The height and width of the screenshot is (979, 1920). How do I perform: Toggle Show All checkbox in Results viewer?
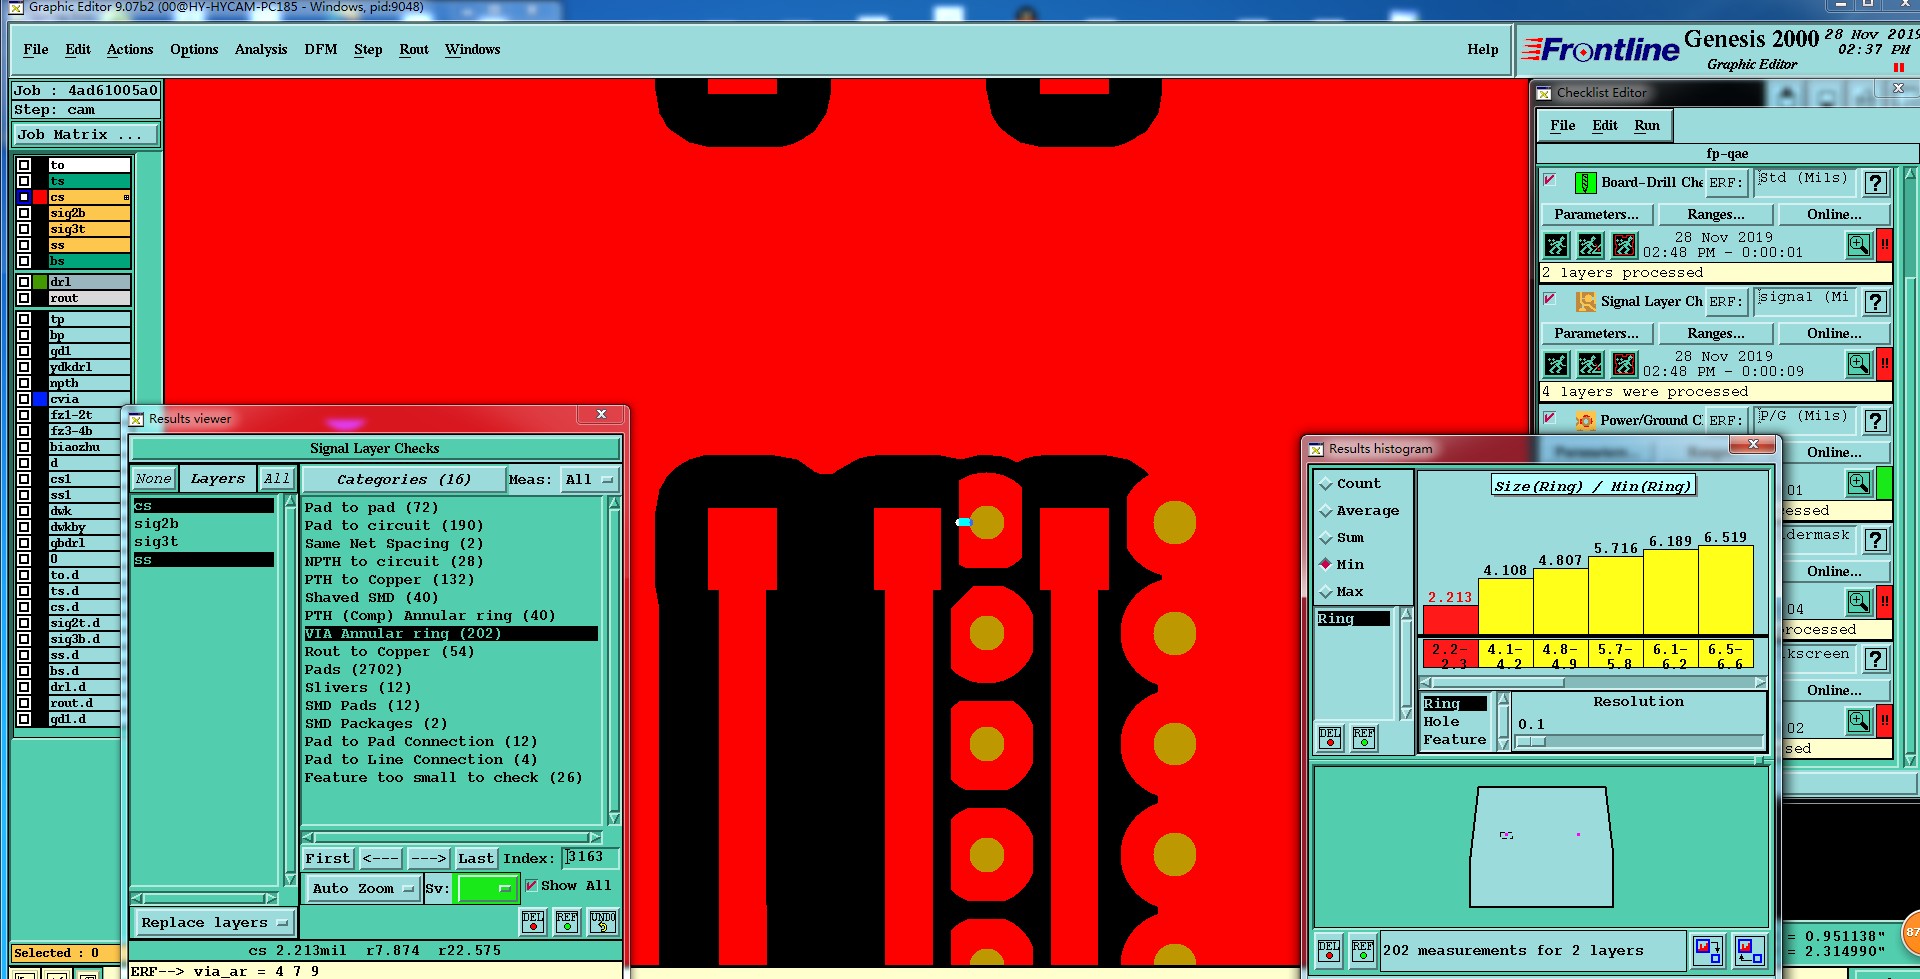point(531,885)
